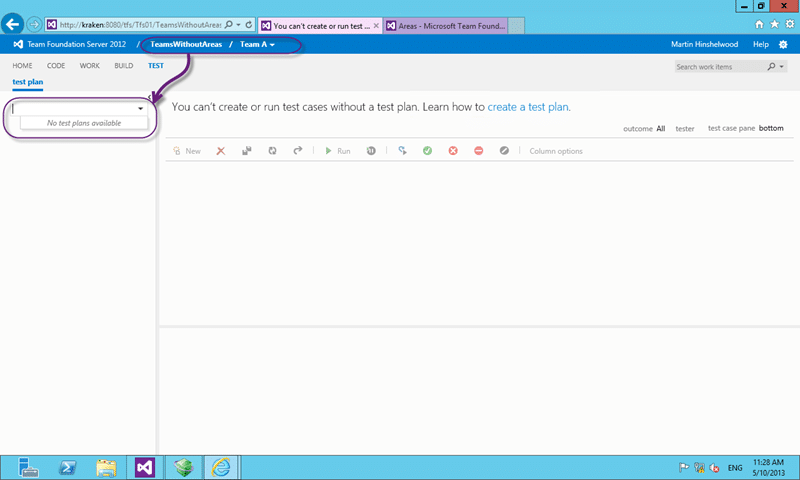800x480 pixels.
Task: Follow the create a test plan link
Action: tap(528, 107)
